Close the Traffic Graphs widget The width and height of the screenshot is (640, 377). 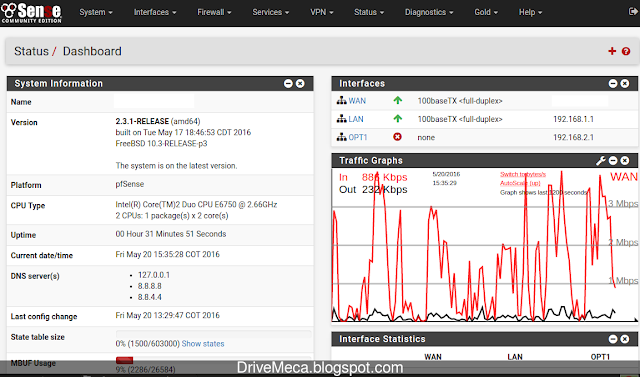625,161
